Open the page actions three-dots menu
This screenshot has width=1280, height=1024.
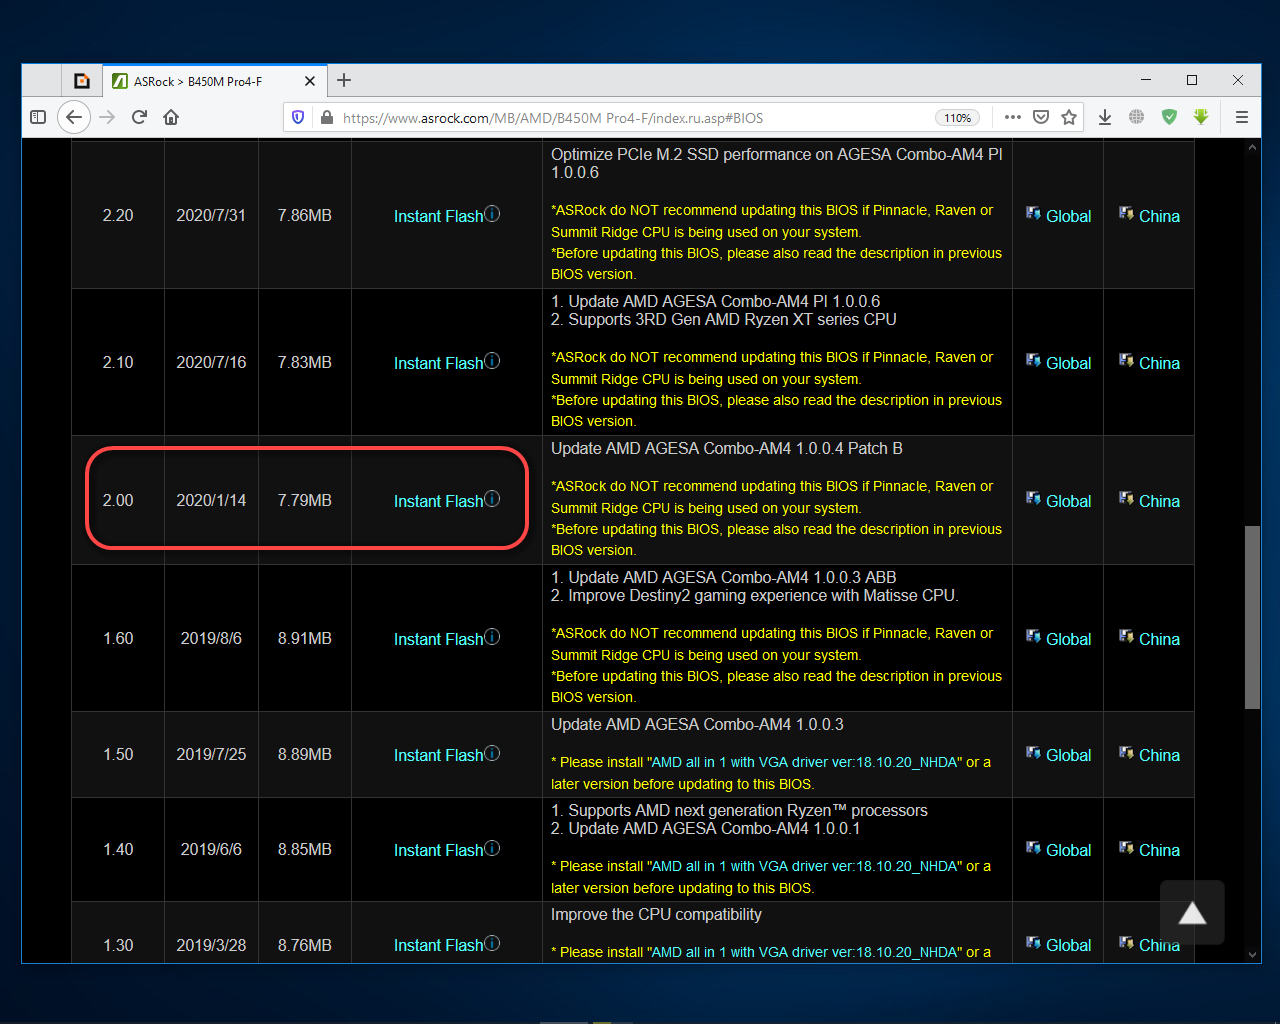[x=1013, y=117]
